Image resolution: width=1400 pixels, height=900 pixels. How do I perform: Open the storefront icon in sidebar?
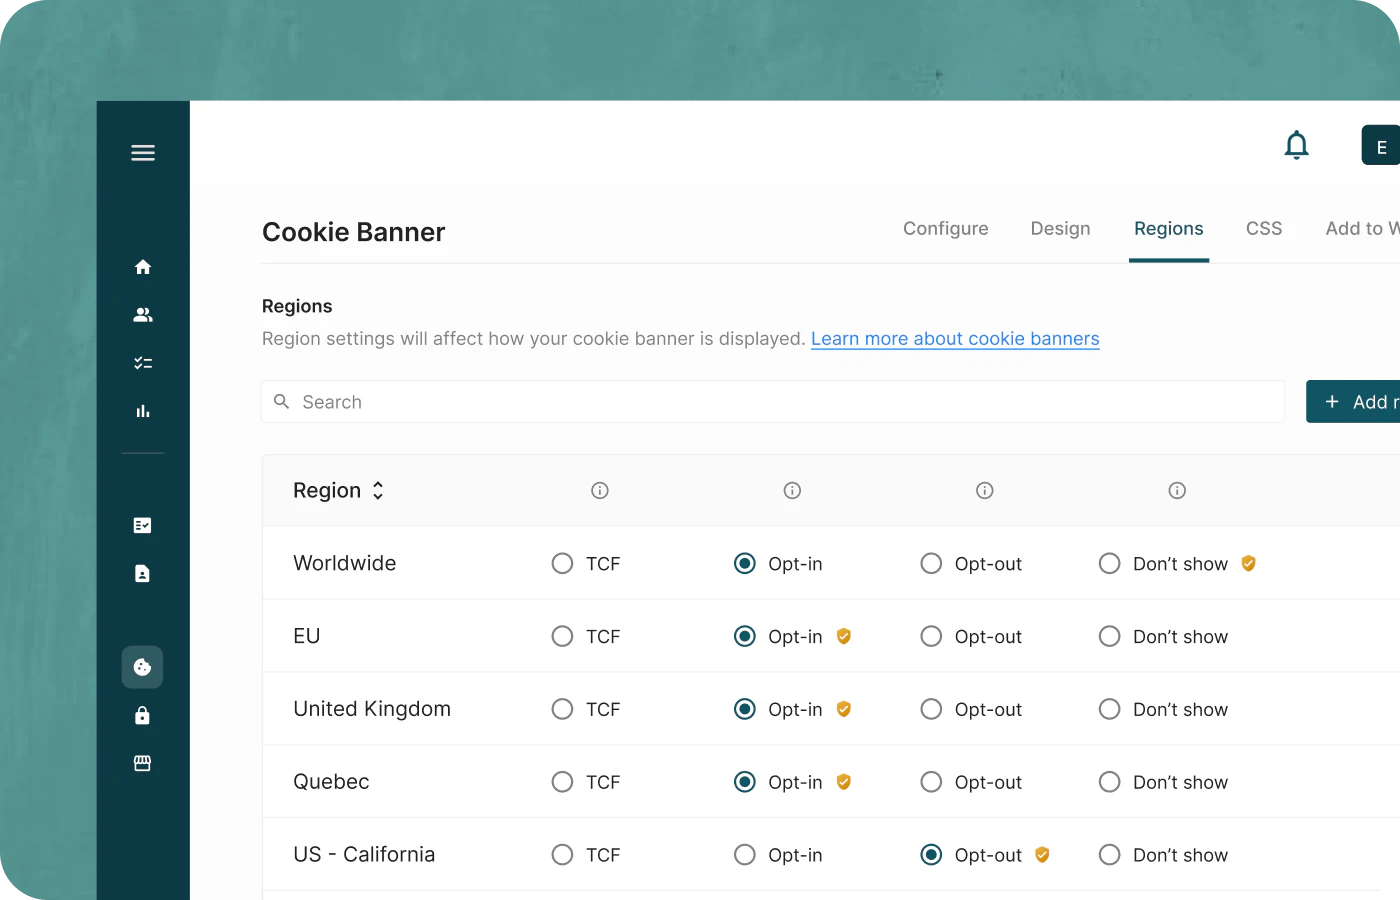[142, 763]
